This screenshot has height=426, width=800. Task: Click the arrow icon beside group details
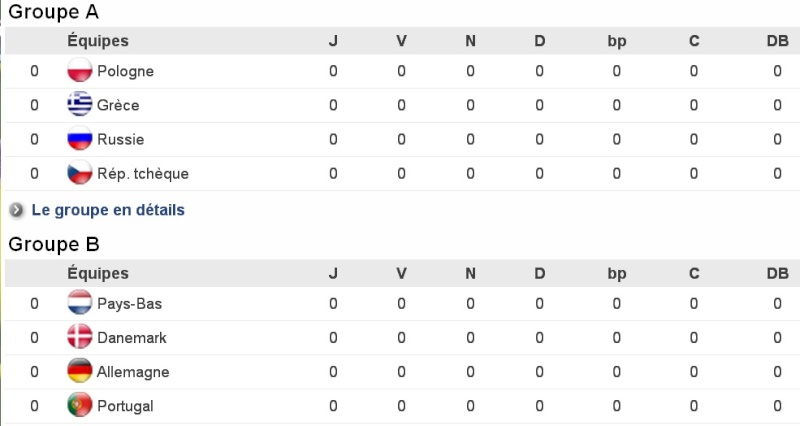17,210
